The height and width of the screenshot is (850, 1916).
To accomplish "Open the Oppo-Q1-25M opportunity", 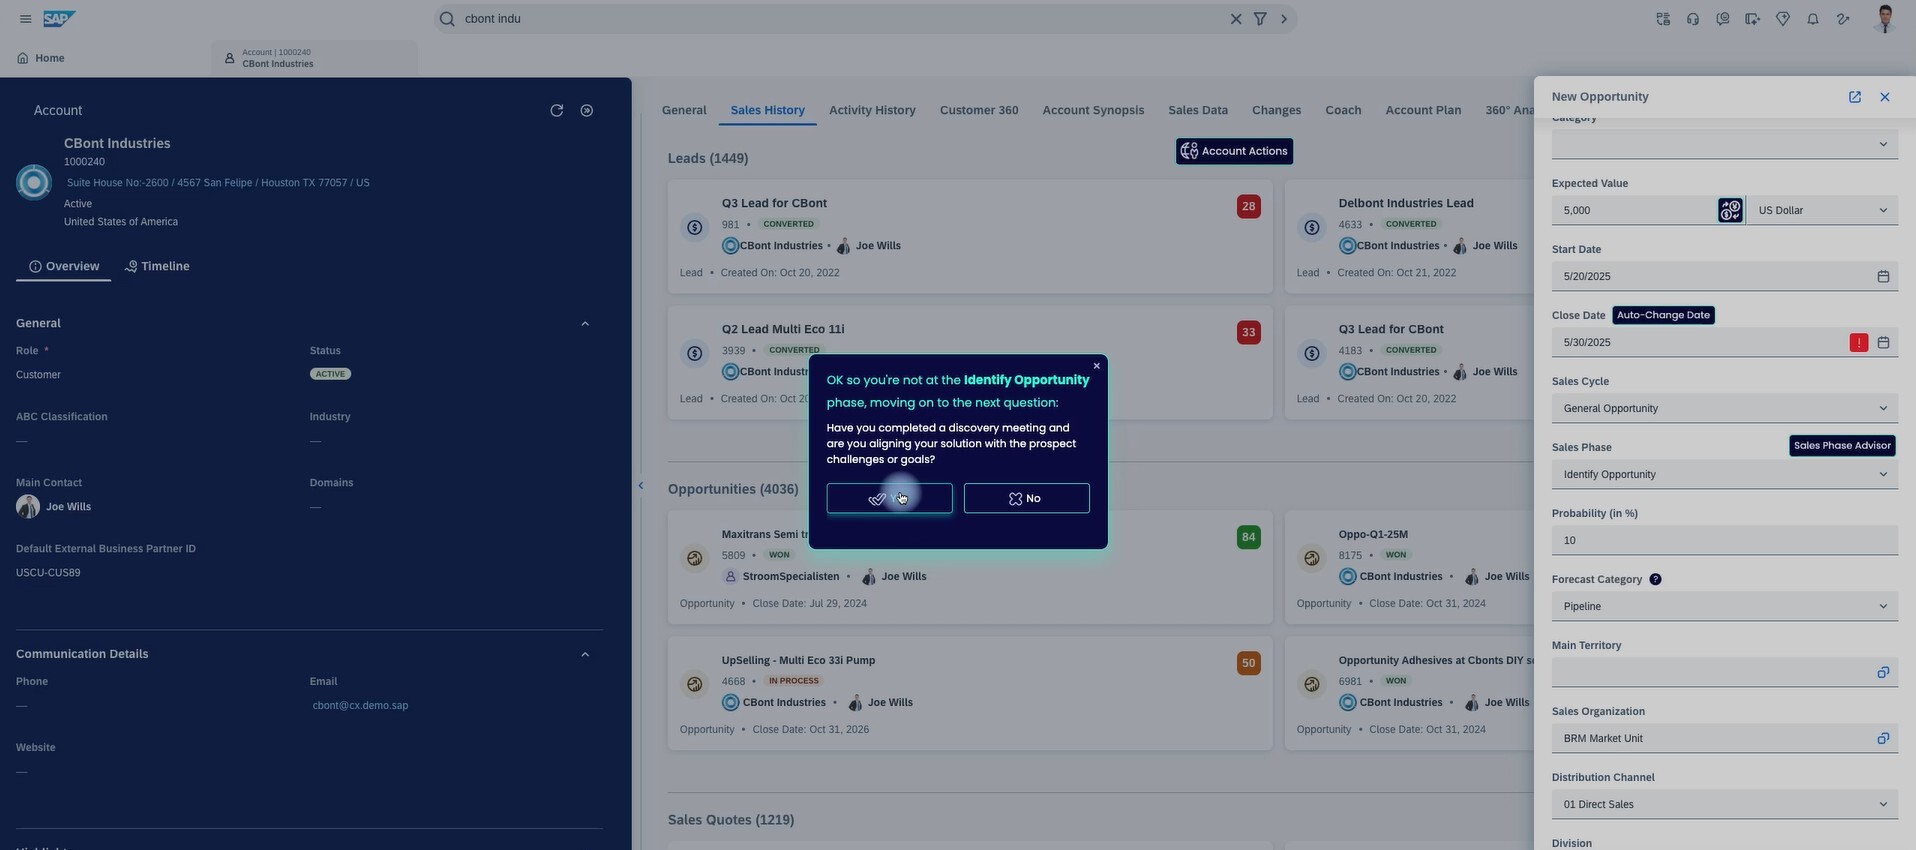I will 1373,535.
